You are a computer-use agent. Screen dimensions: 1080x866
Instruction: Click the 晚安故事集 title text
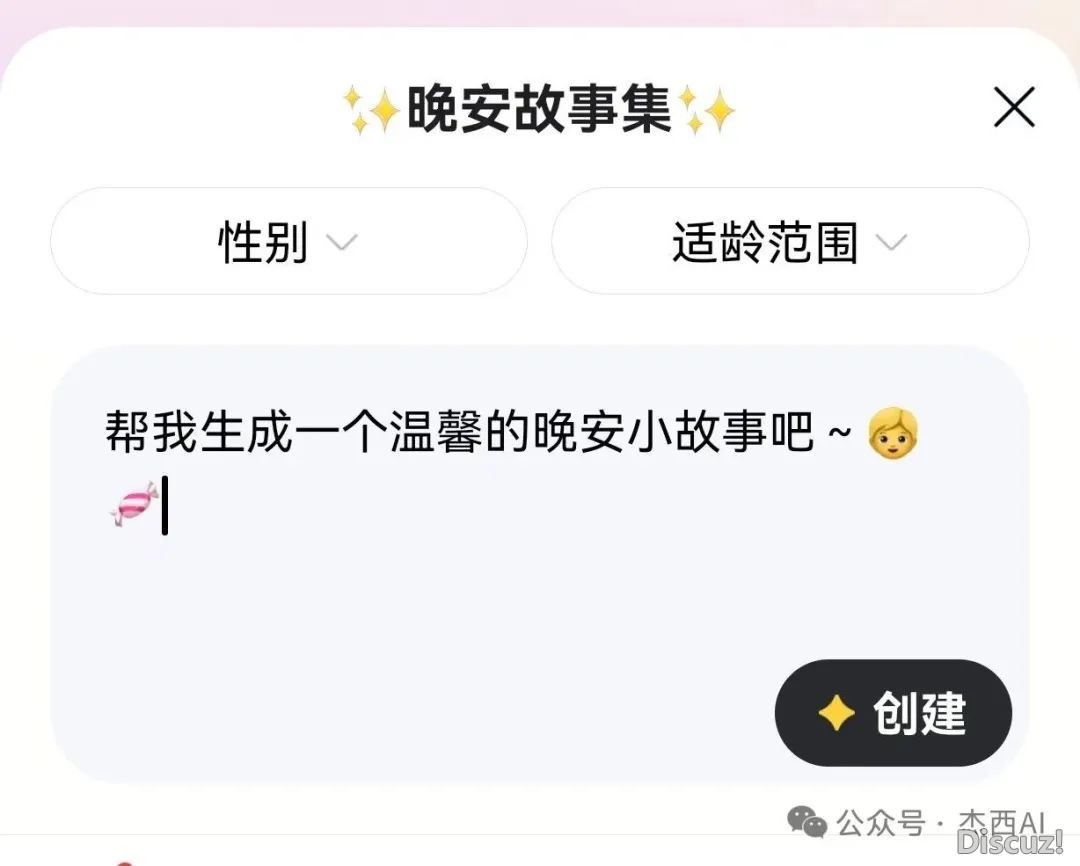click(539, 110)
